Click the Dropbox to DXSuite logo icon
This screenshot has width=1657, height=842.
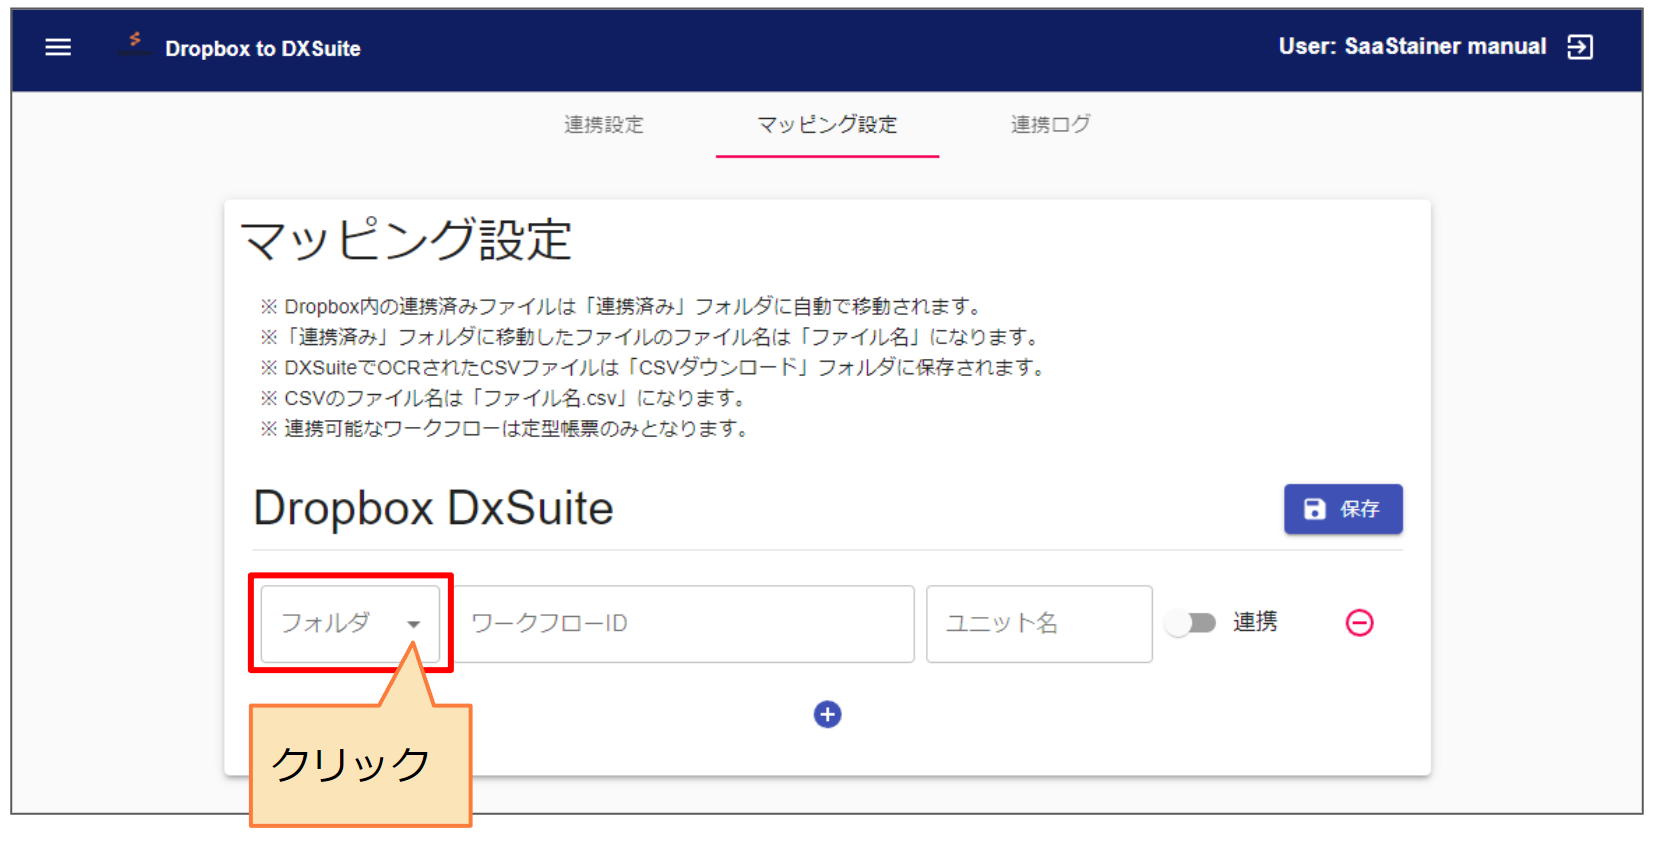pyautogui.click(x=133, y=44)
